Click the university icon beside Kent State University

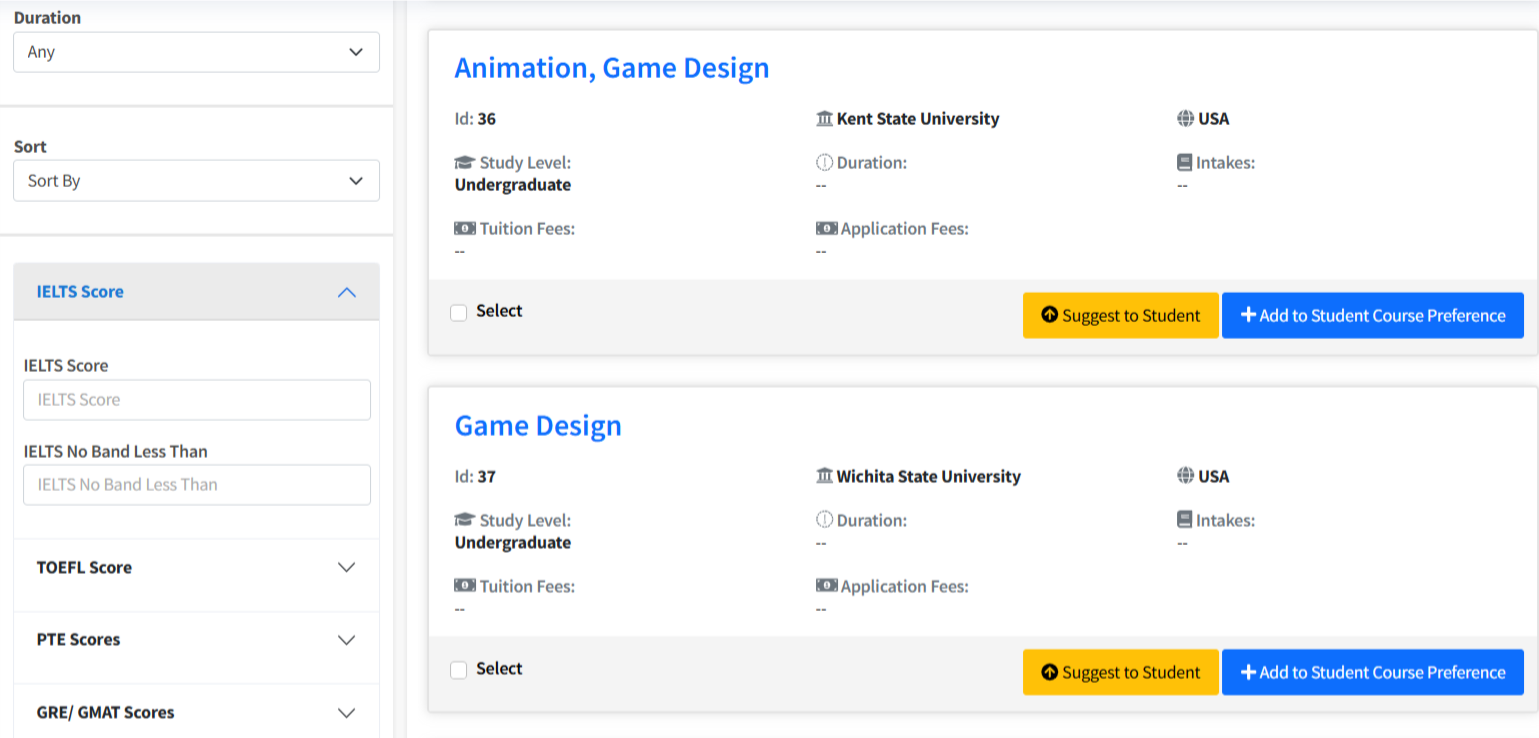click(824, 119)
